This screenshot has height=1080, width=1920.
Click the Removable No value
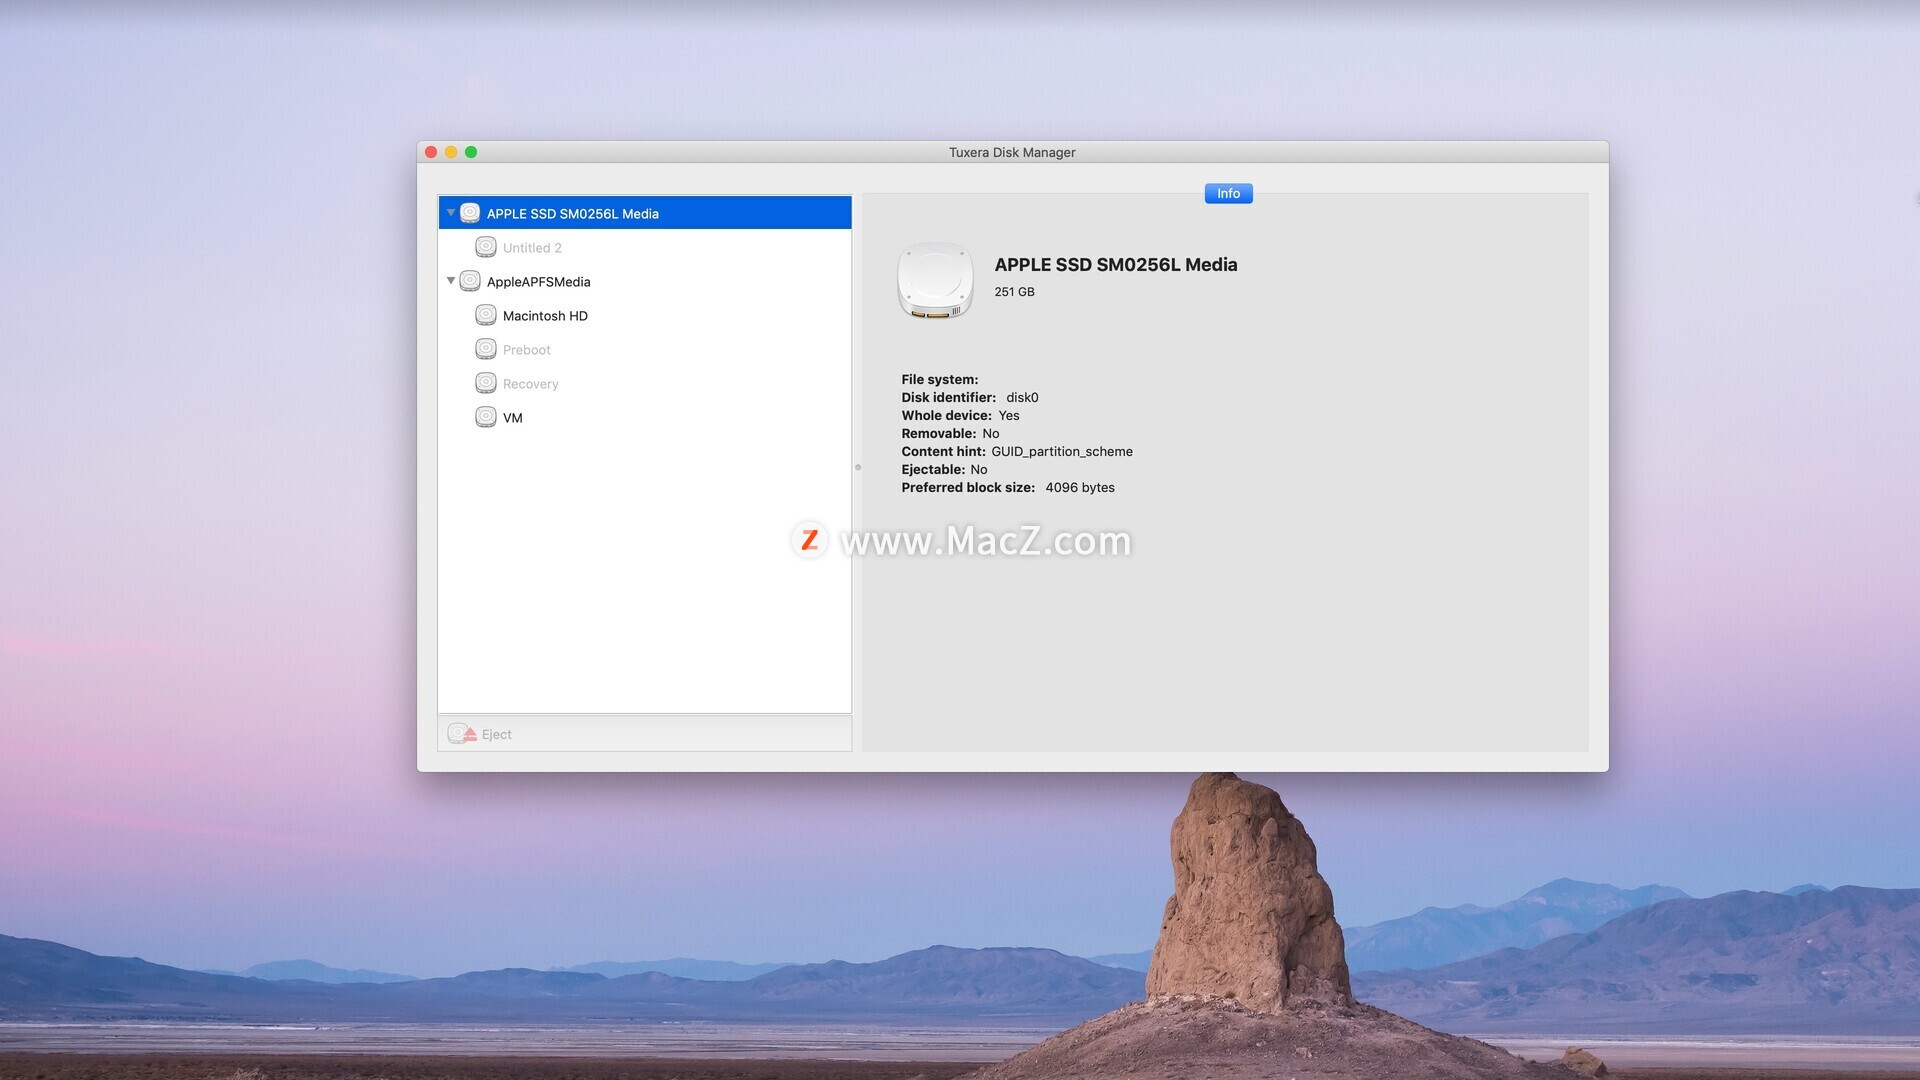tap(991, 434)
